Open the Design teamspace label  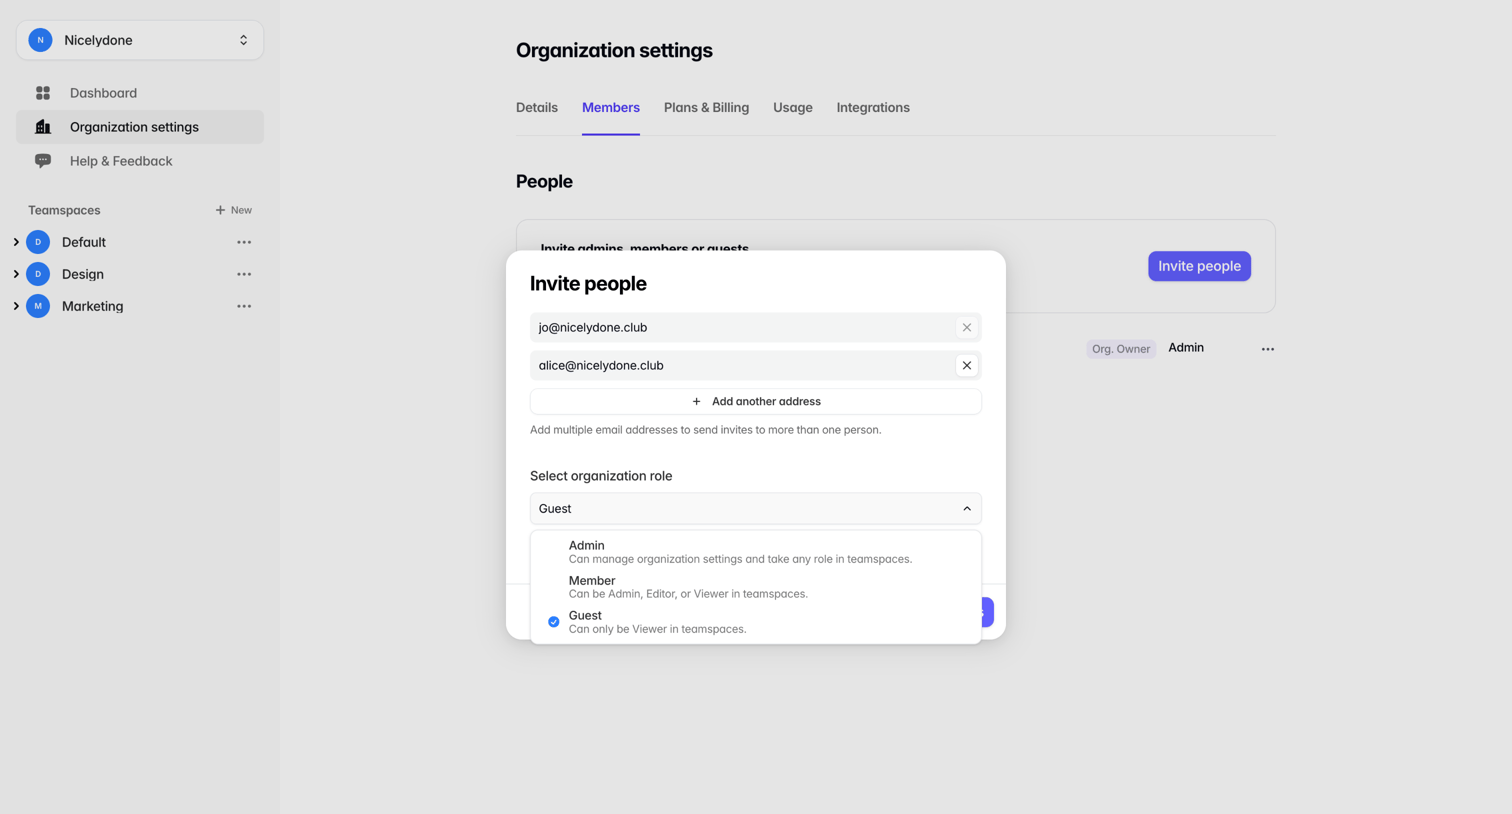[83, 274]
